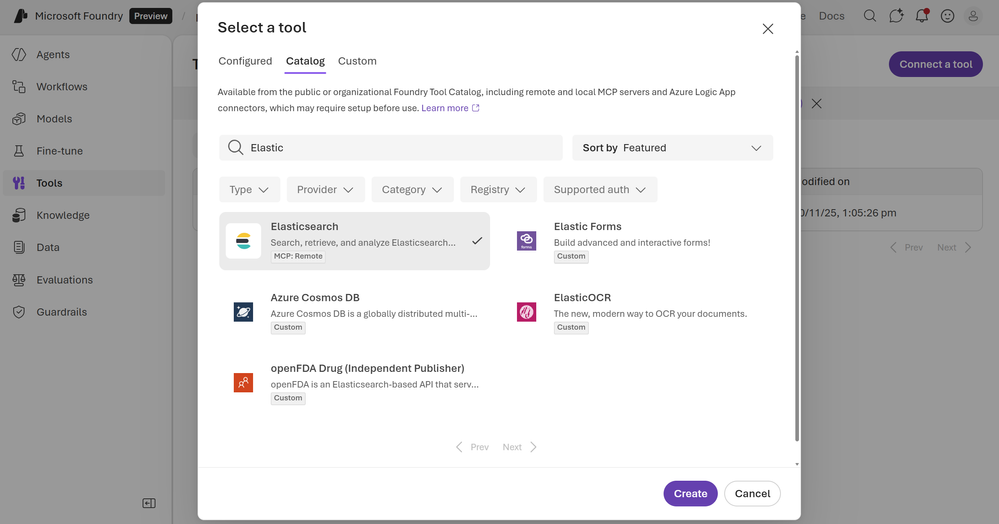
Task: Open the notifications bell icon
Action: tap(922, 16)
